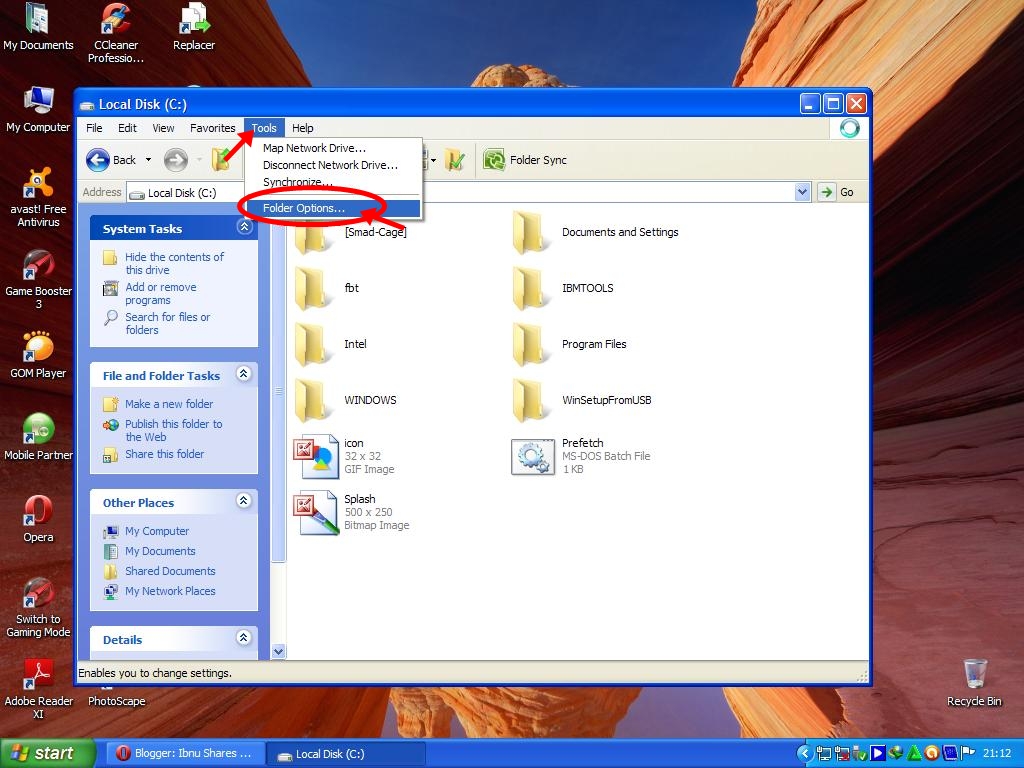Viewport: 1024px width, 768px height.
Task: Open the Help menu
Action: [x=302, y=128]
